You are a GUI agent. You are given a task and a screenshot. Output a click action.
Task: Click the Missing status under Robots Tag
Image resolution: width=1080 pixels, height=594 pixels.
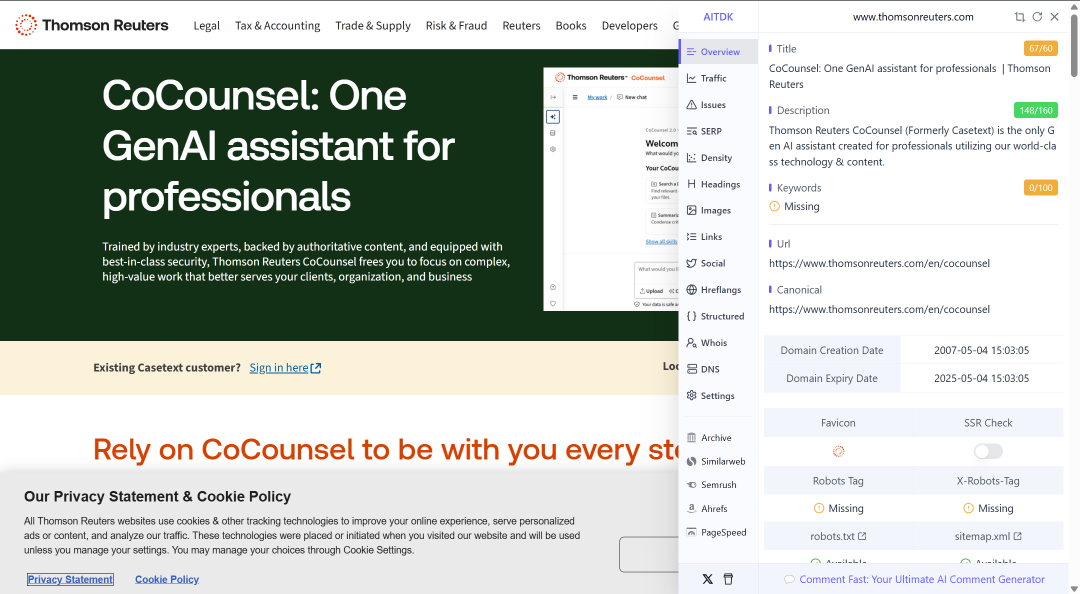tap(838, 509)
